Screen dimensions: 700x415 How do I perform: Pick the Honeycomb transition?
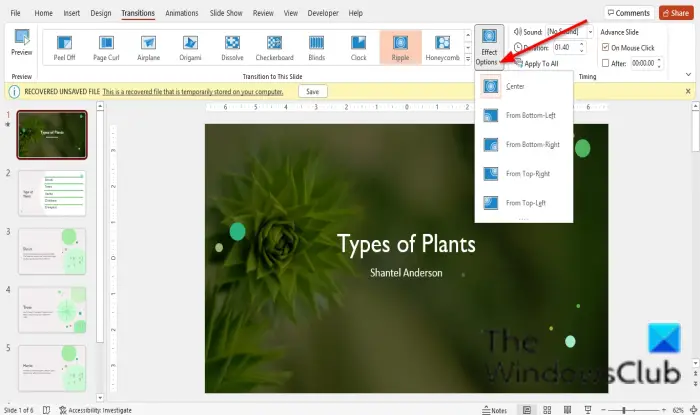click(443, 48)
